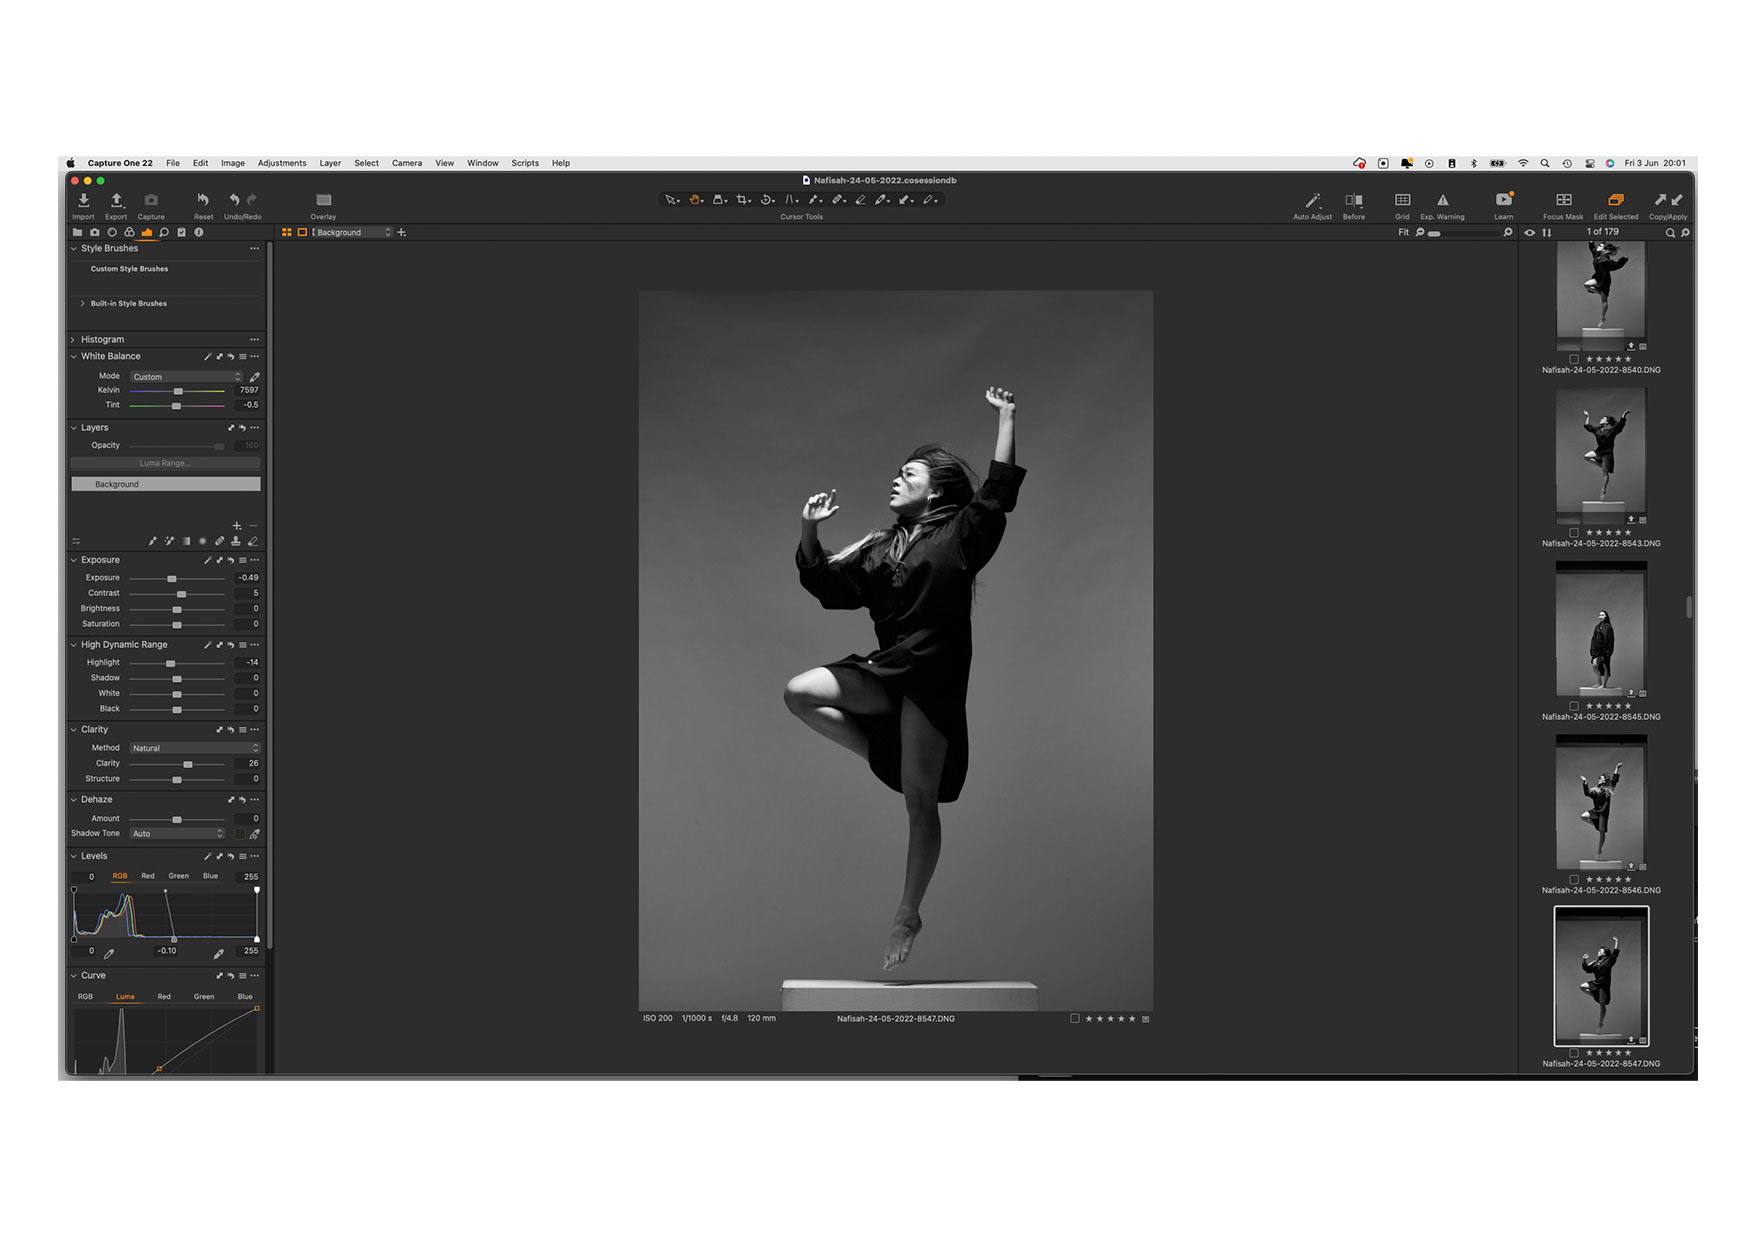Collapse the Exposure panel
The height and width of the screenshot is (1240, 1754).
(x=73, y=560)
